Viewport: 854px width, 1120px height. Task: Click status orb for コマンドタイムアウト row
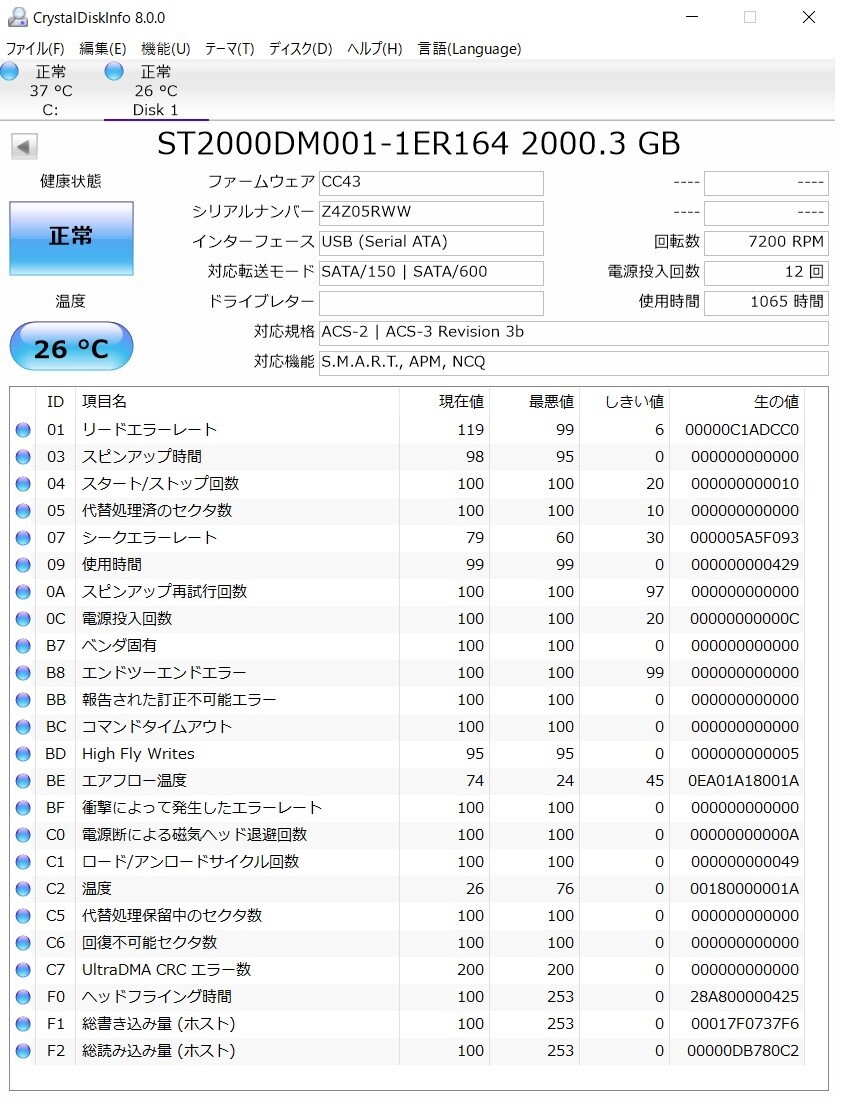pos(23,727)
